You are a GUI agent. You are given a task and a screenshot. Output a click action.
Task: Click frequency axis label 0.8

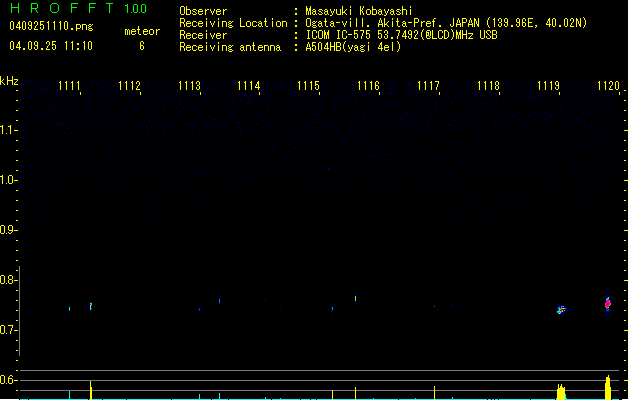coord(8,280)
